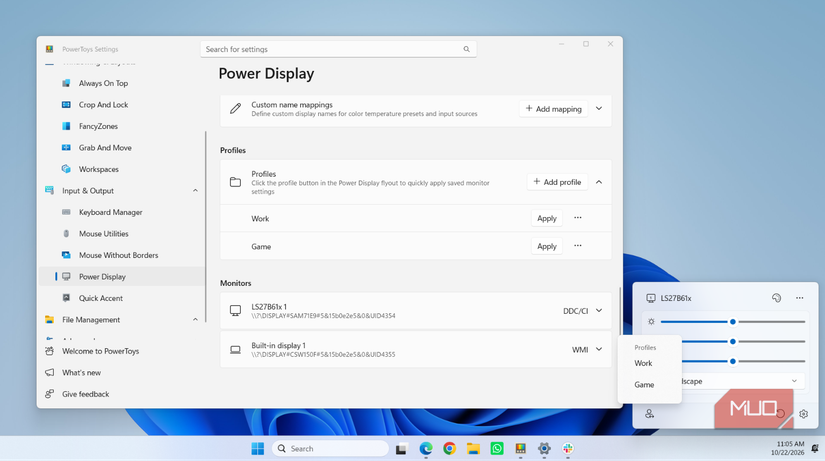Open Windows Start menu

coord(258,448)
